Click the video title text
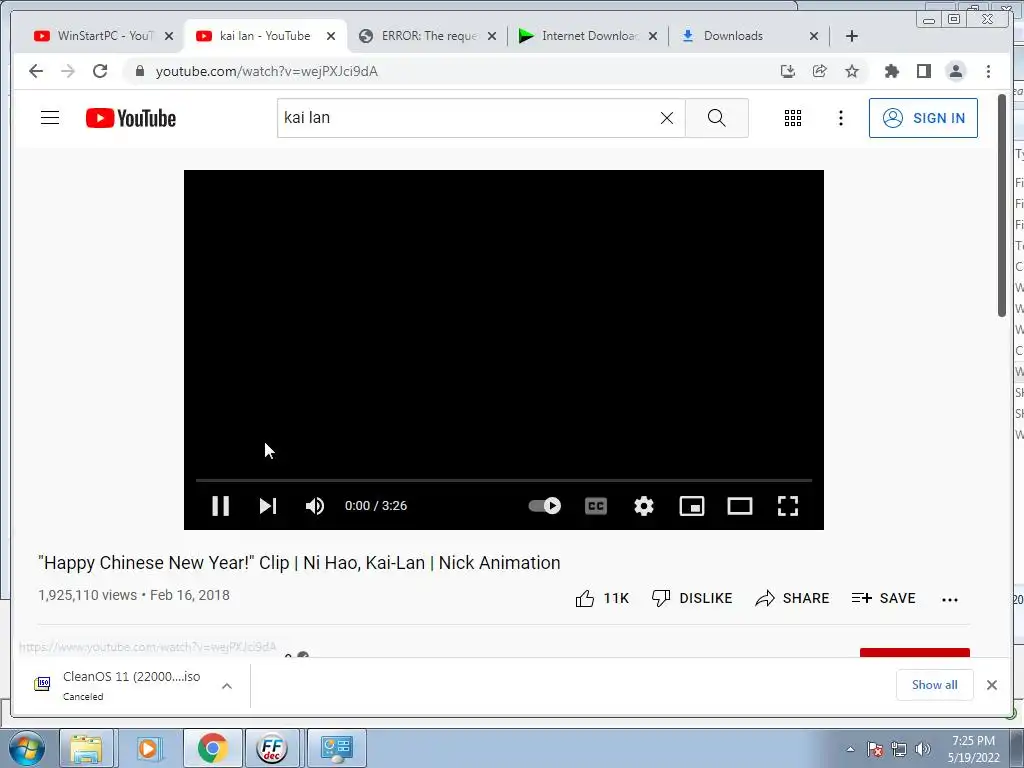 299,562
